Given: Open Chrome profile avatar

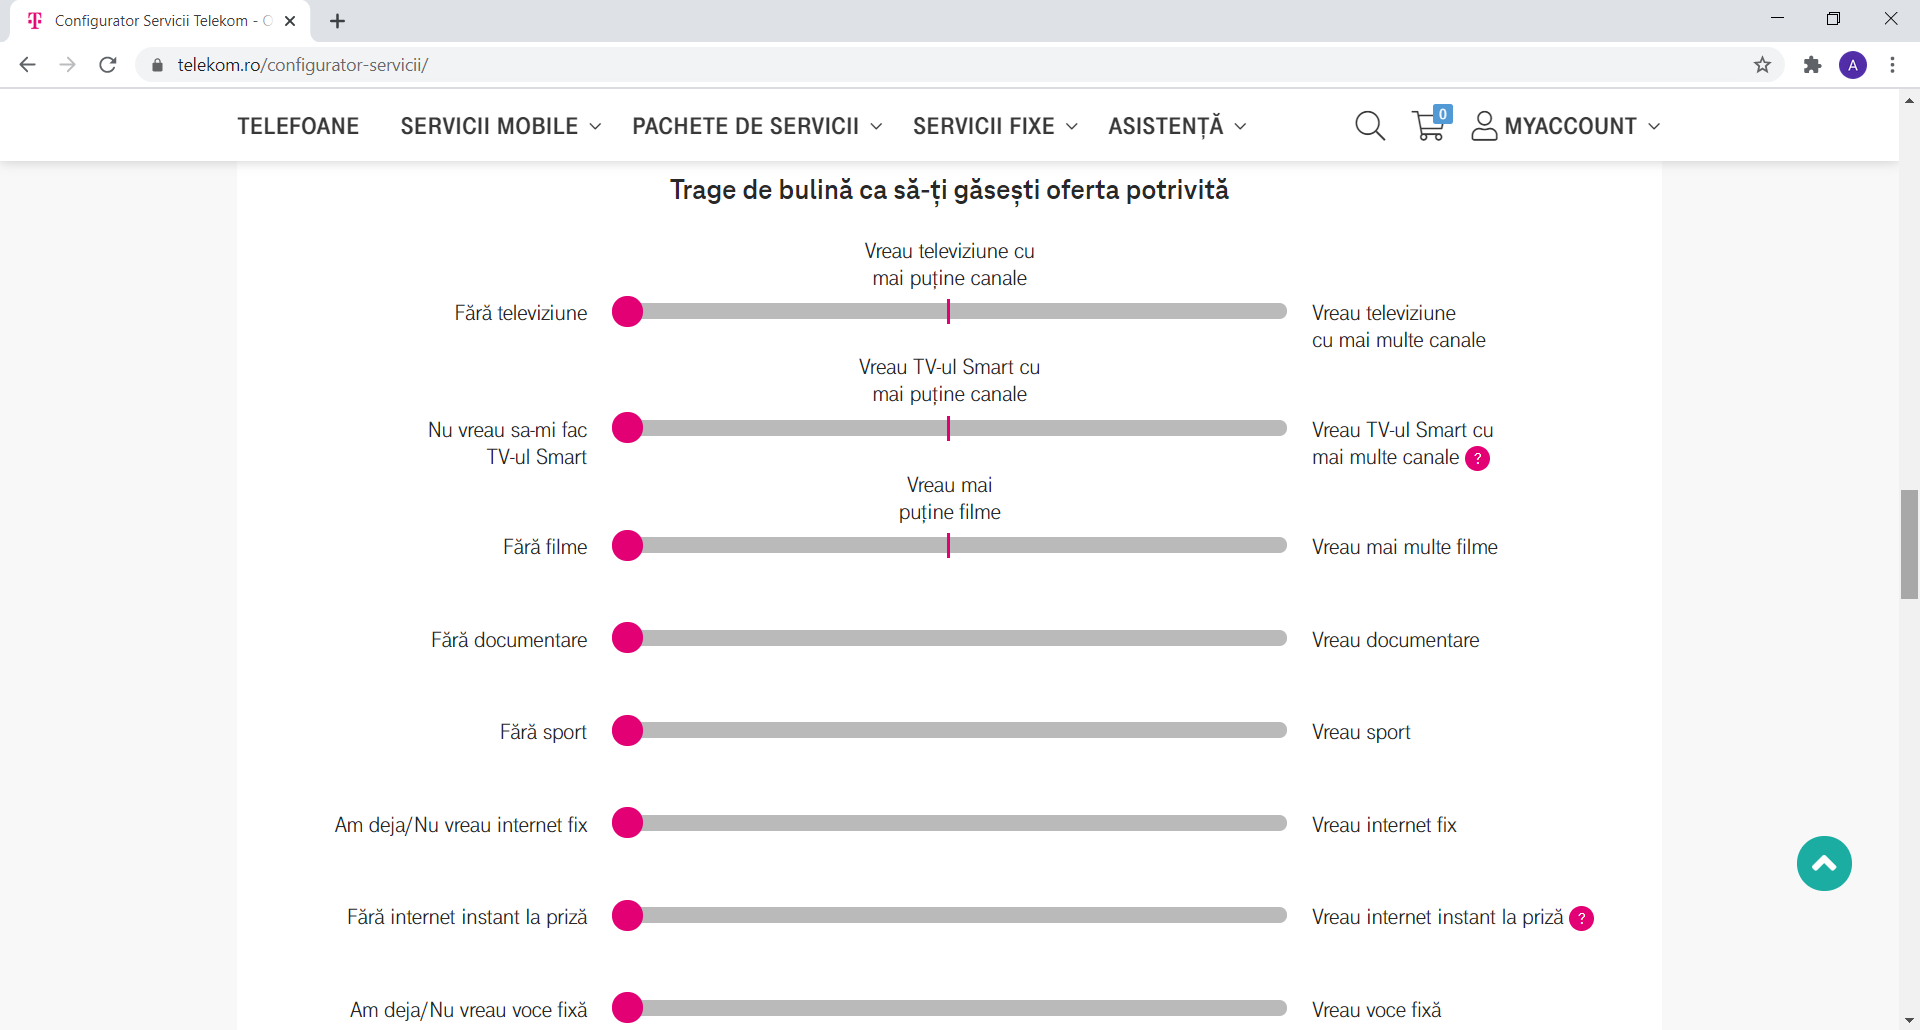Looking at the screenshot, I should coord(1852,65).
